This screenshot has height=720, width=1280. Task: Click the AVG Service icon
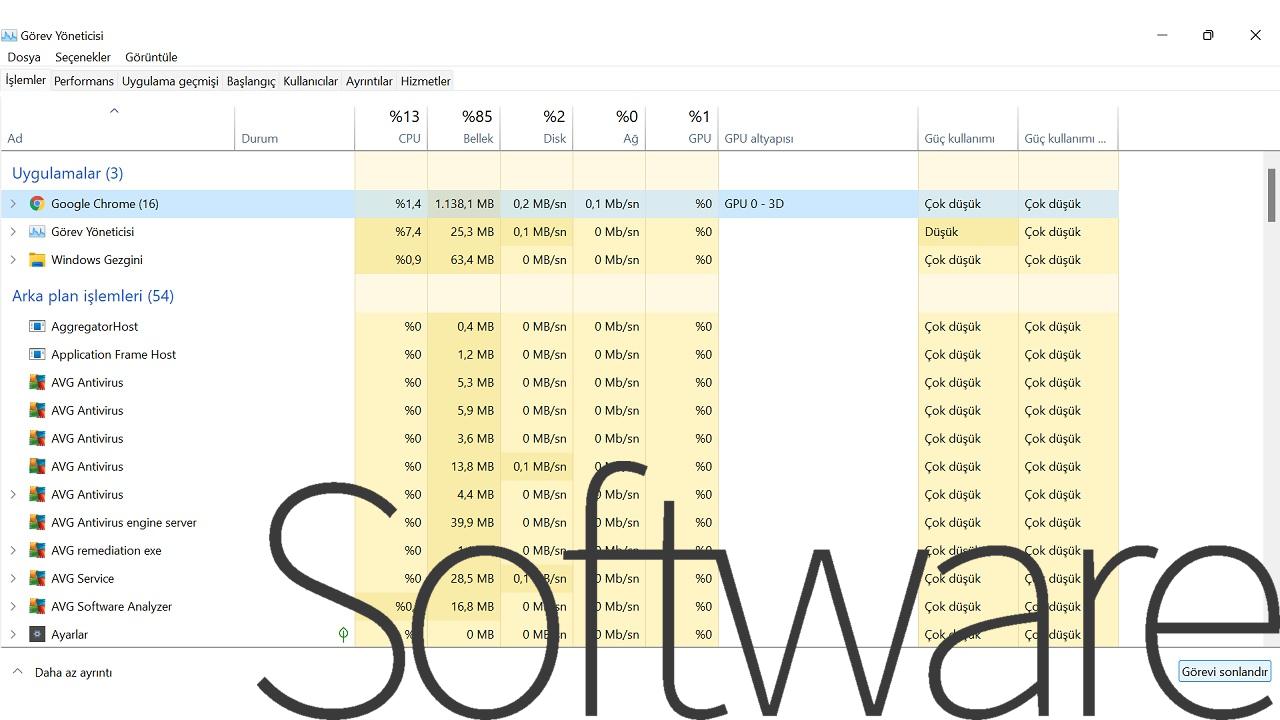(x=37, y=579)
